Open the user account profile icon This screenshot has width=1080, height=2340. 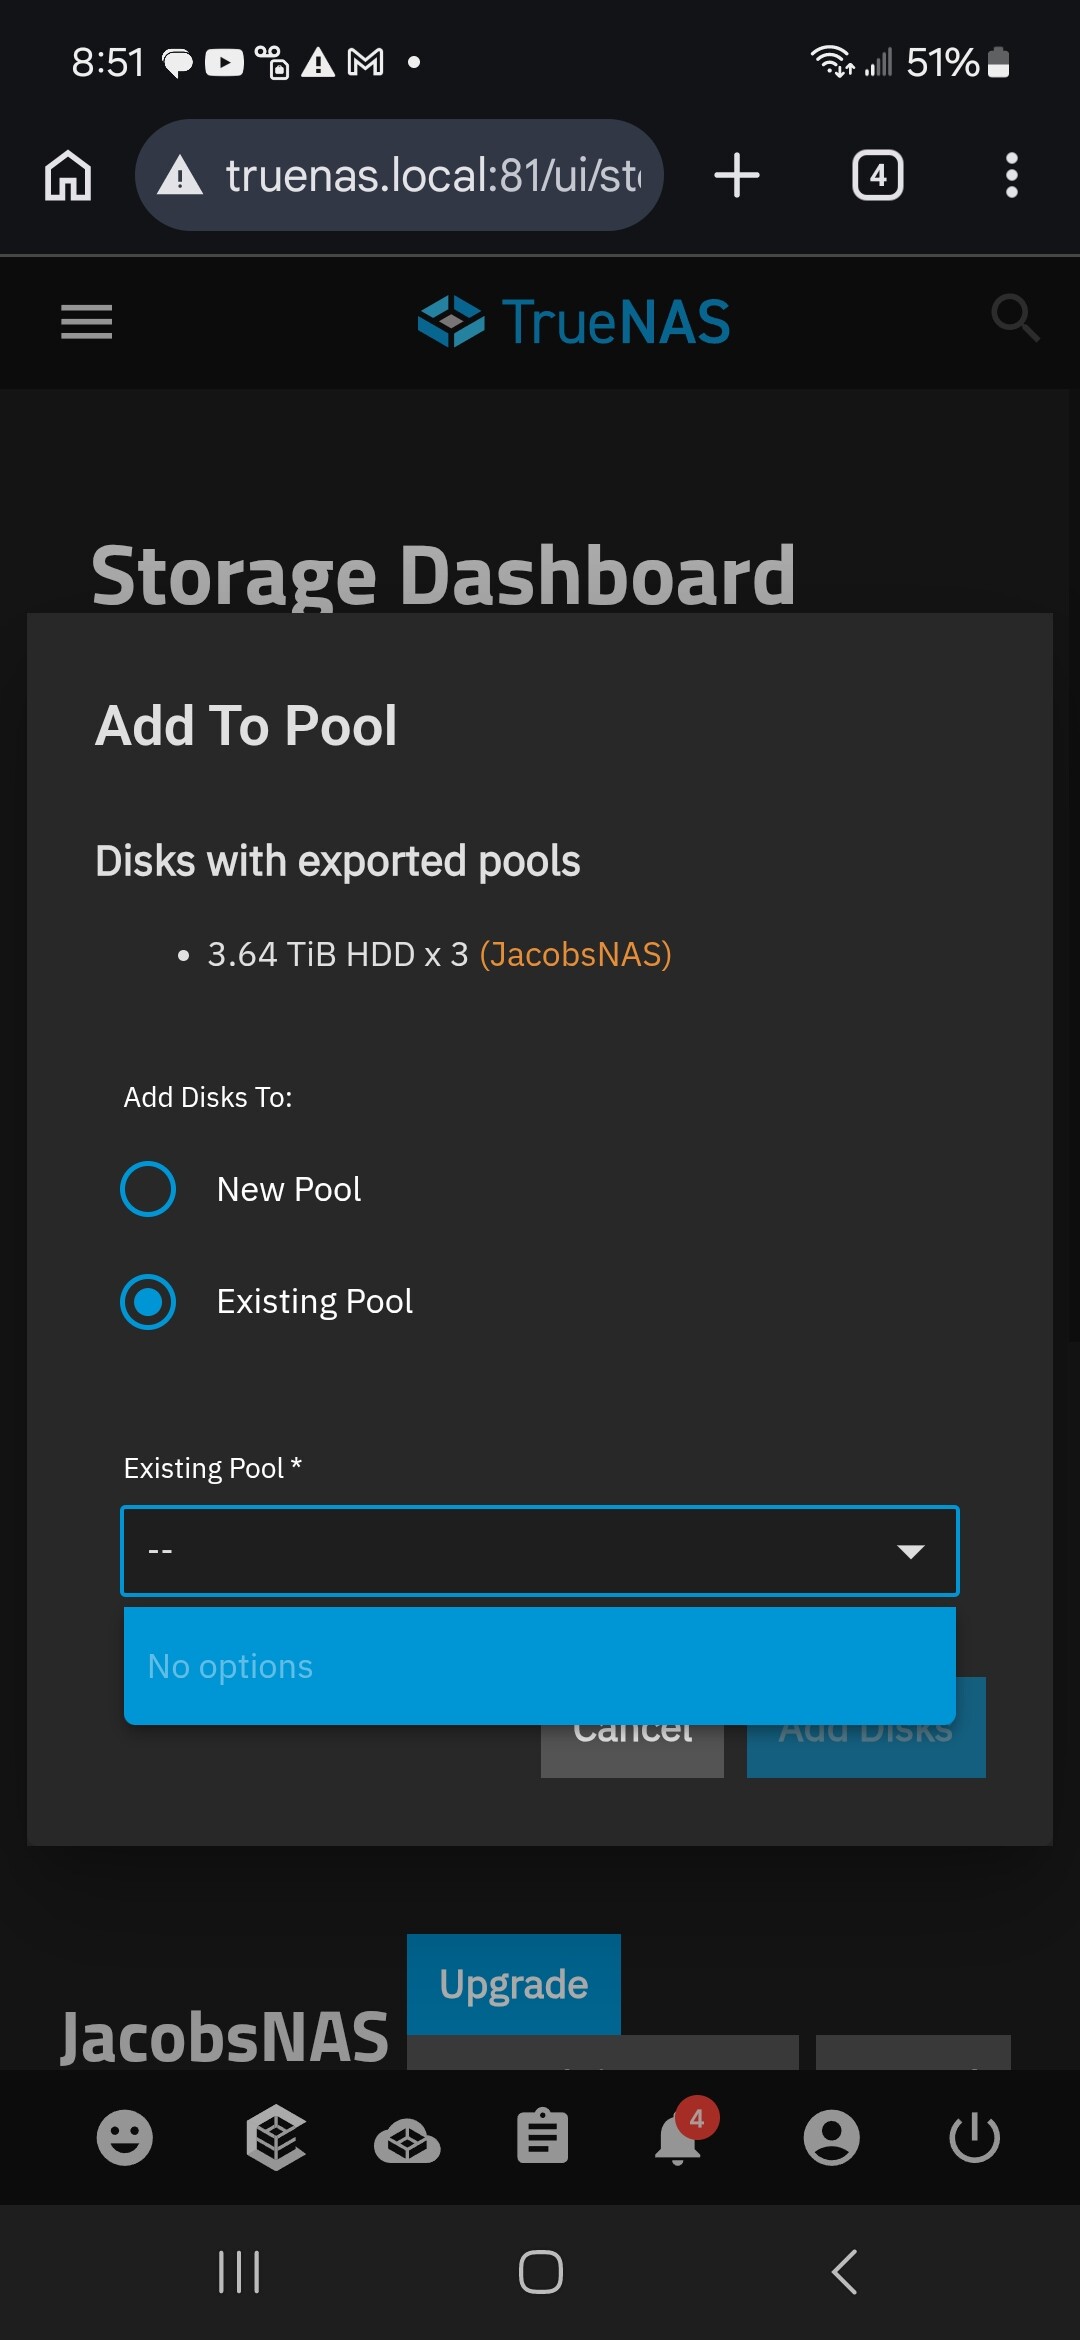point(831,2138)
